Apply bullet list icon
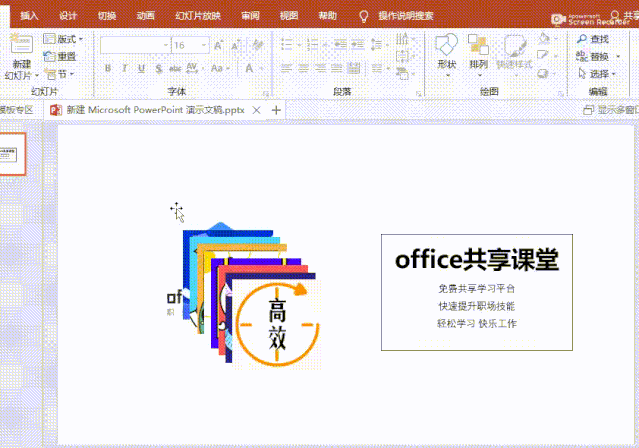 (x=287, y=44)
